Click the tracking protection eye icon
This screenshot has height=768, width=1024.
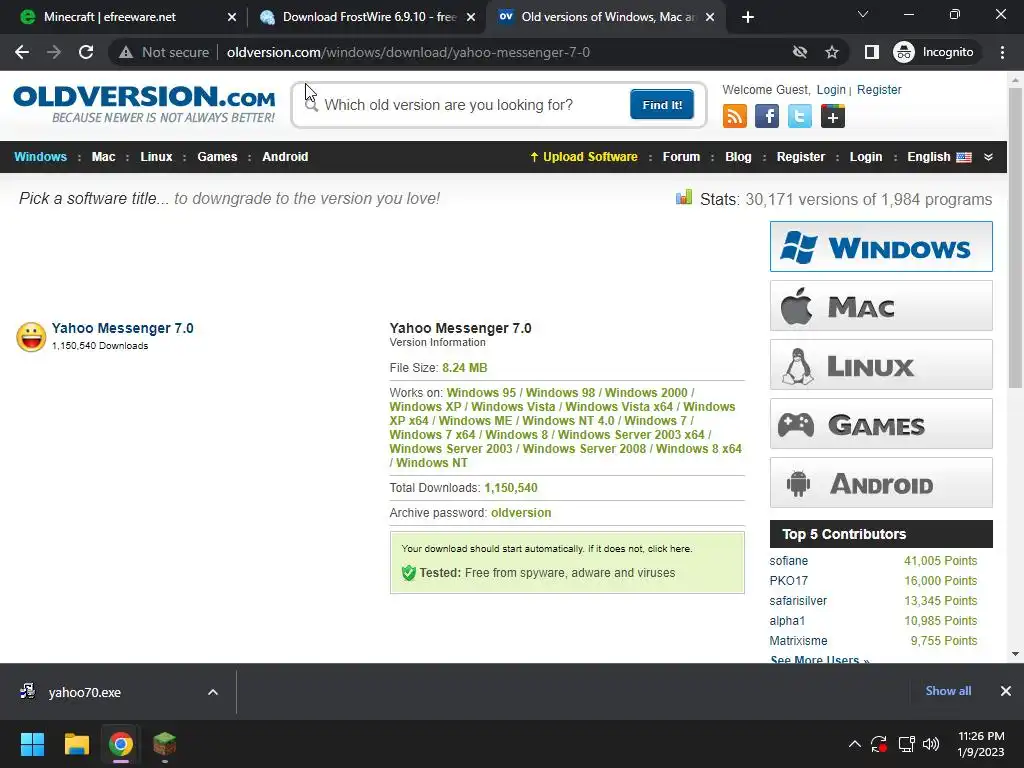(x=799, y=52)
